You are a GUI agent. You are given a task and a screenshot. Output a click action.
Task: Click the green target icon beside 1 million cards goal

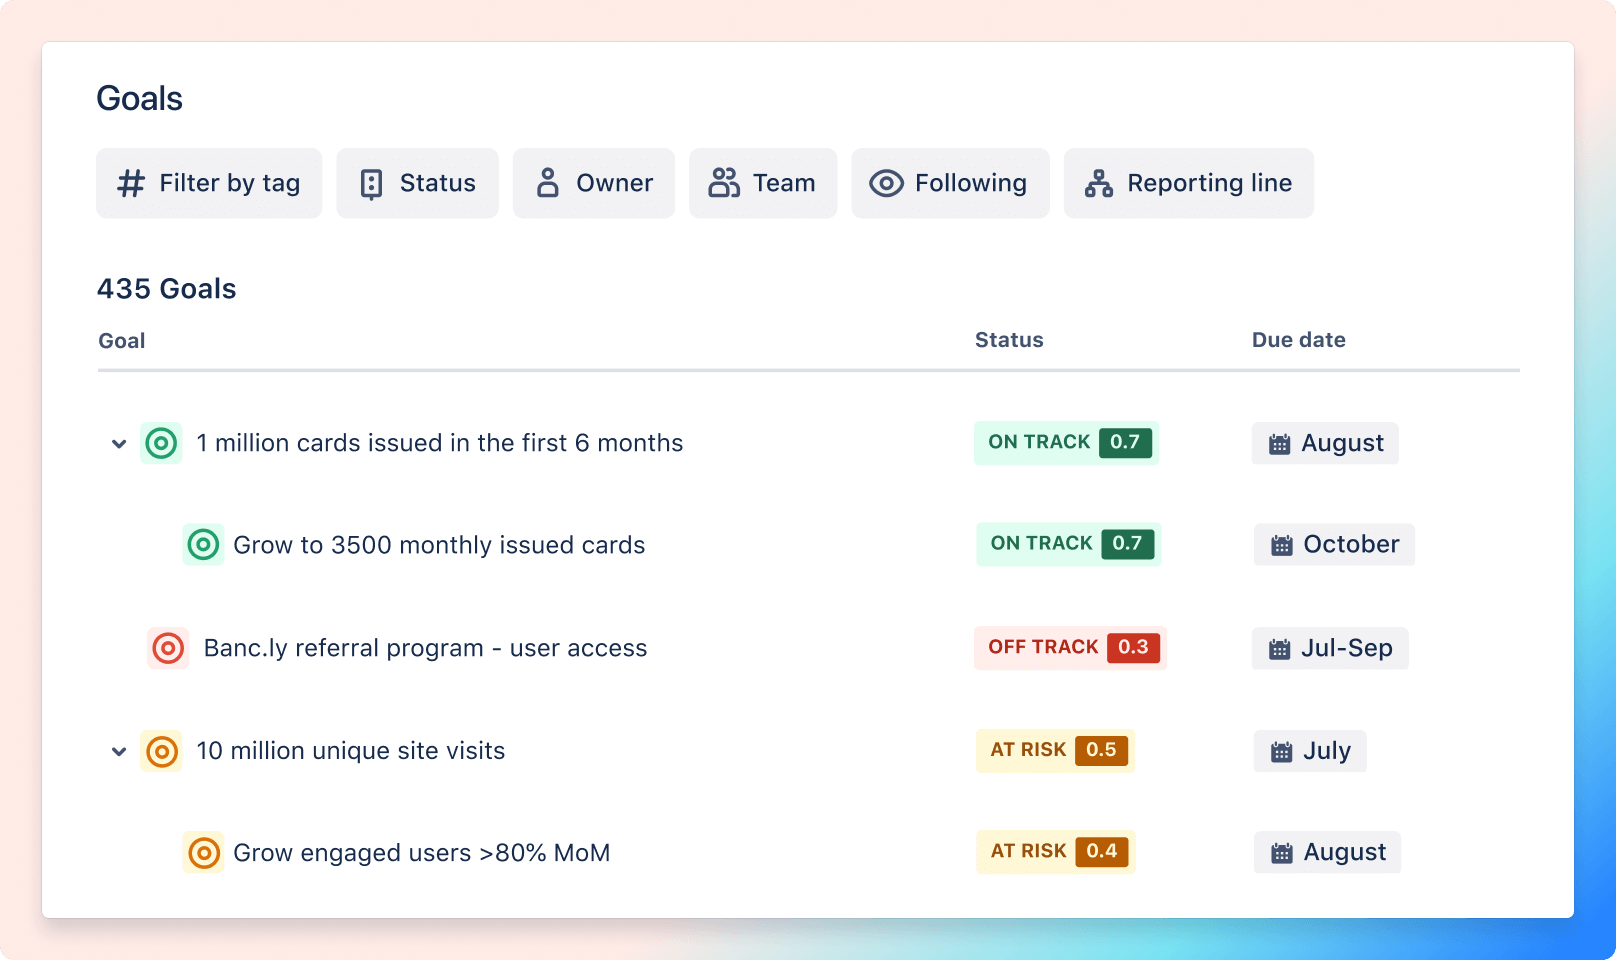tap(161, 443)
